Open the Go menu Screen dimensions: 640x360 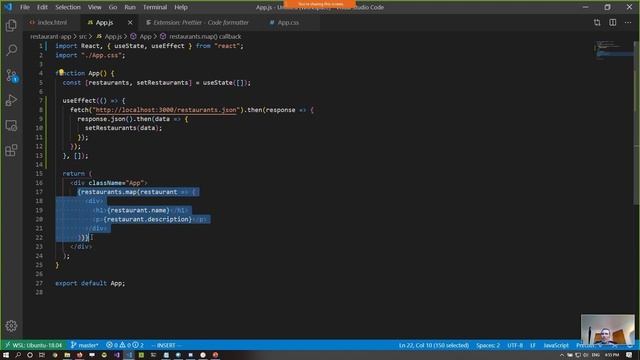tap(113, 7)
